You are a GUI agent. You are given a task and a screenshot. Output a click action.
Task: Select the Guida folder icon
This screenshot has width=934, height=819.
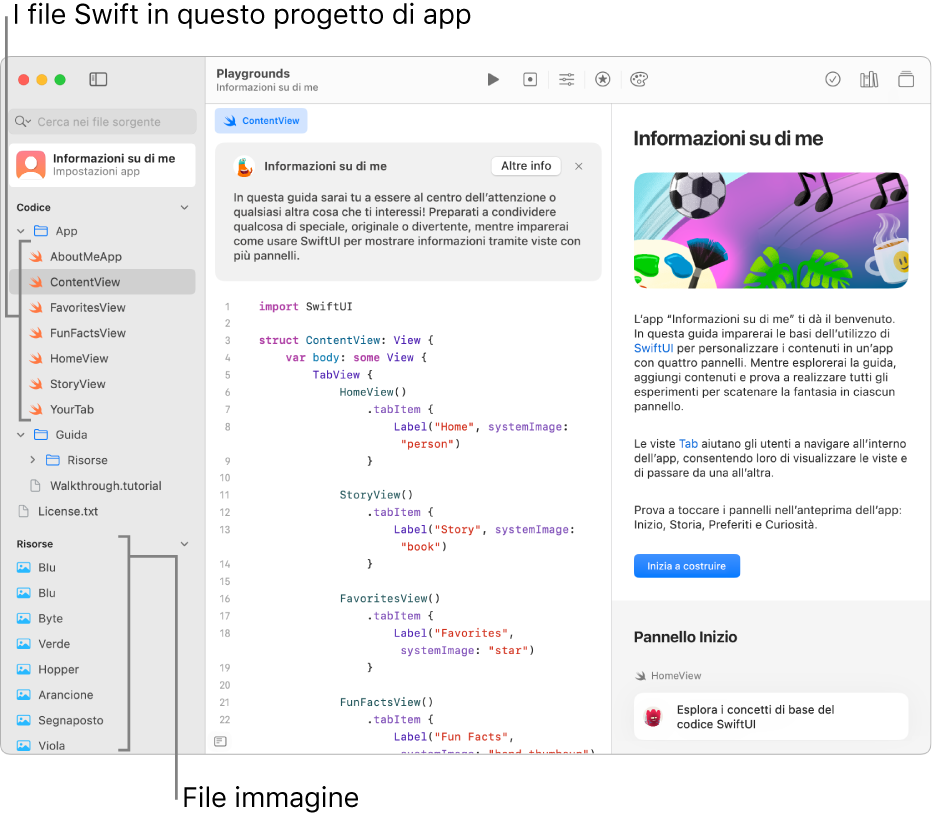41,435
